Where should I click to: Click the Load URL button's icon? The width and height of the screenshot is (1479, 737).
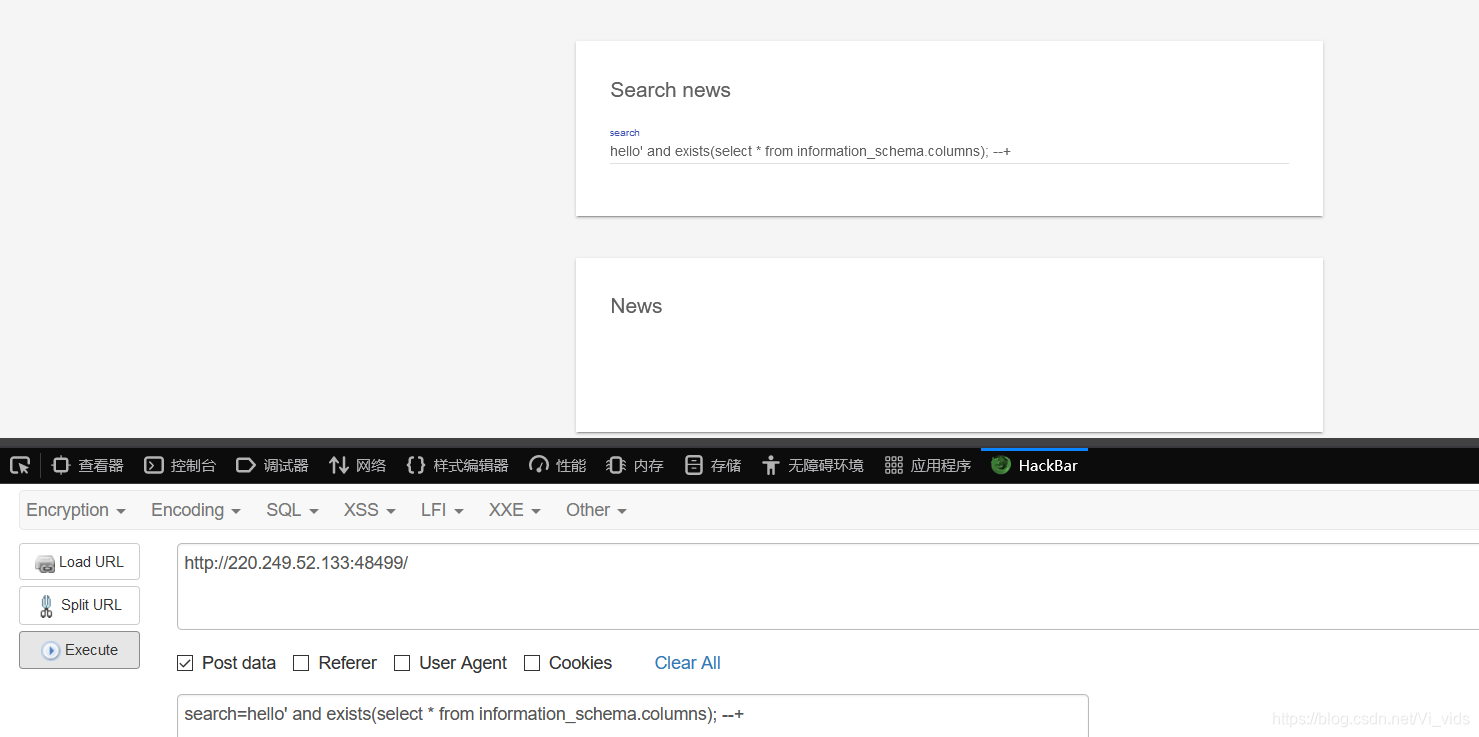pyautogui.click(x=45, y=563)
